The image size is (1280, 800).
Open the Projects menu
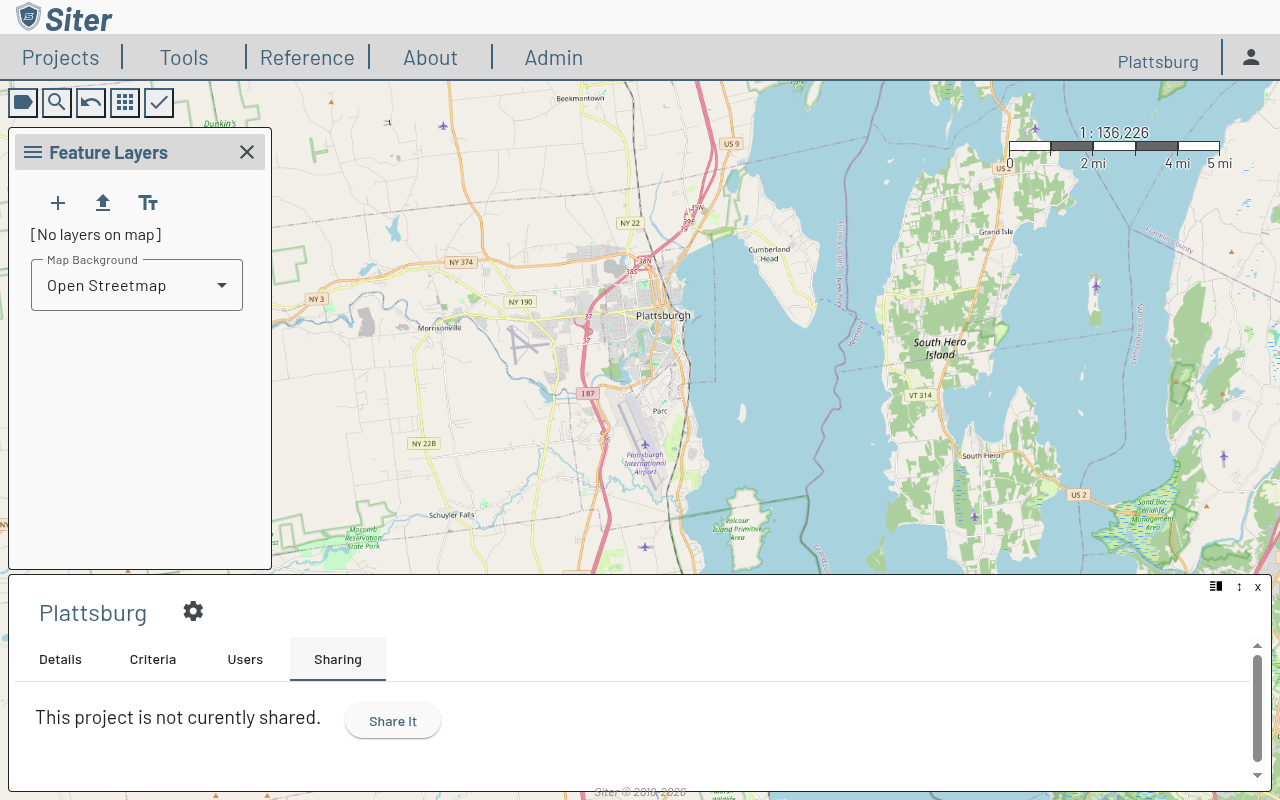point(61,58)
